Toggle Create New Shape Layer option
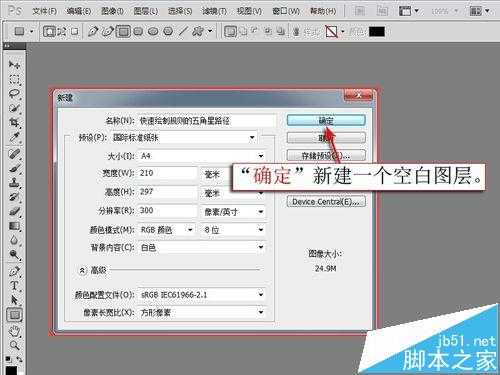This screenshot has width=500, height=375. (x=230, y=32)
